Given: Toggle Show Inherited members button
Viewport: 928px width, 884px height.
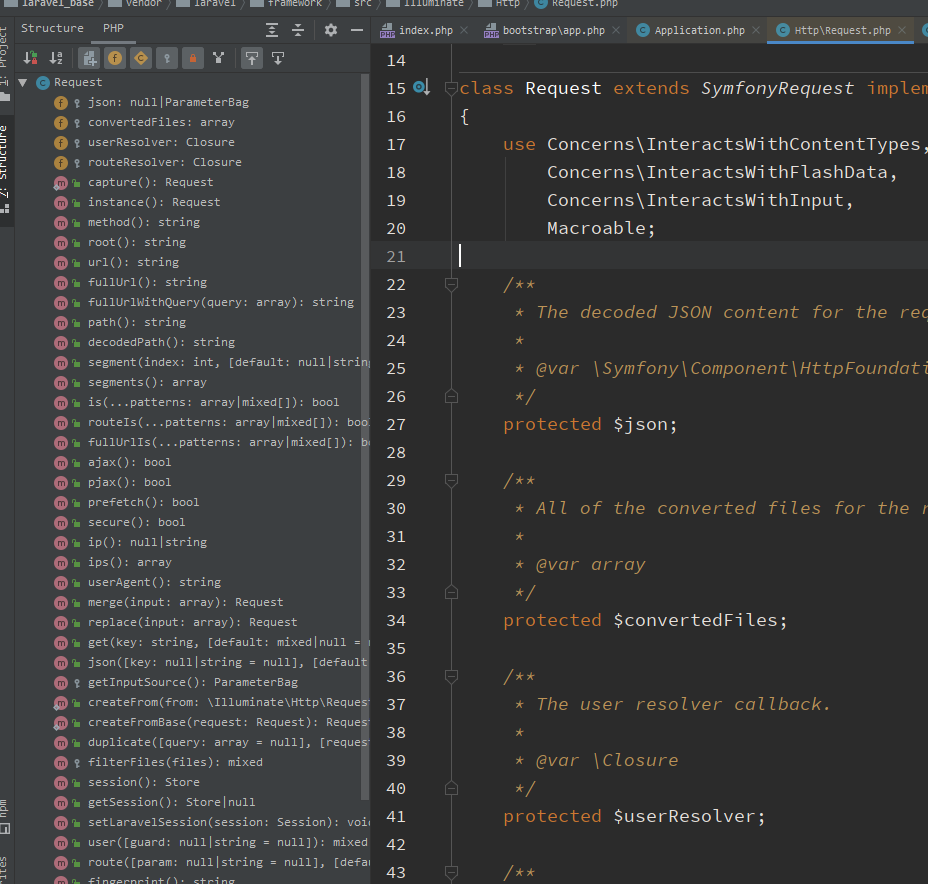Looking at the screenshot, I should (89, 58).
